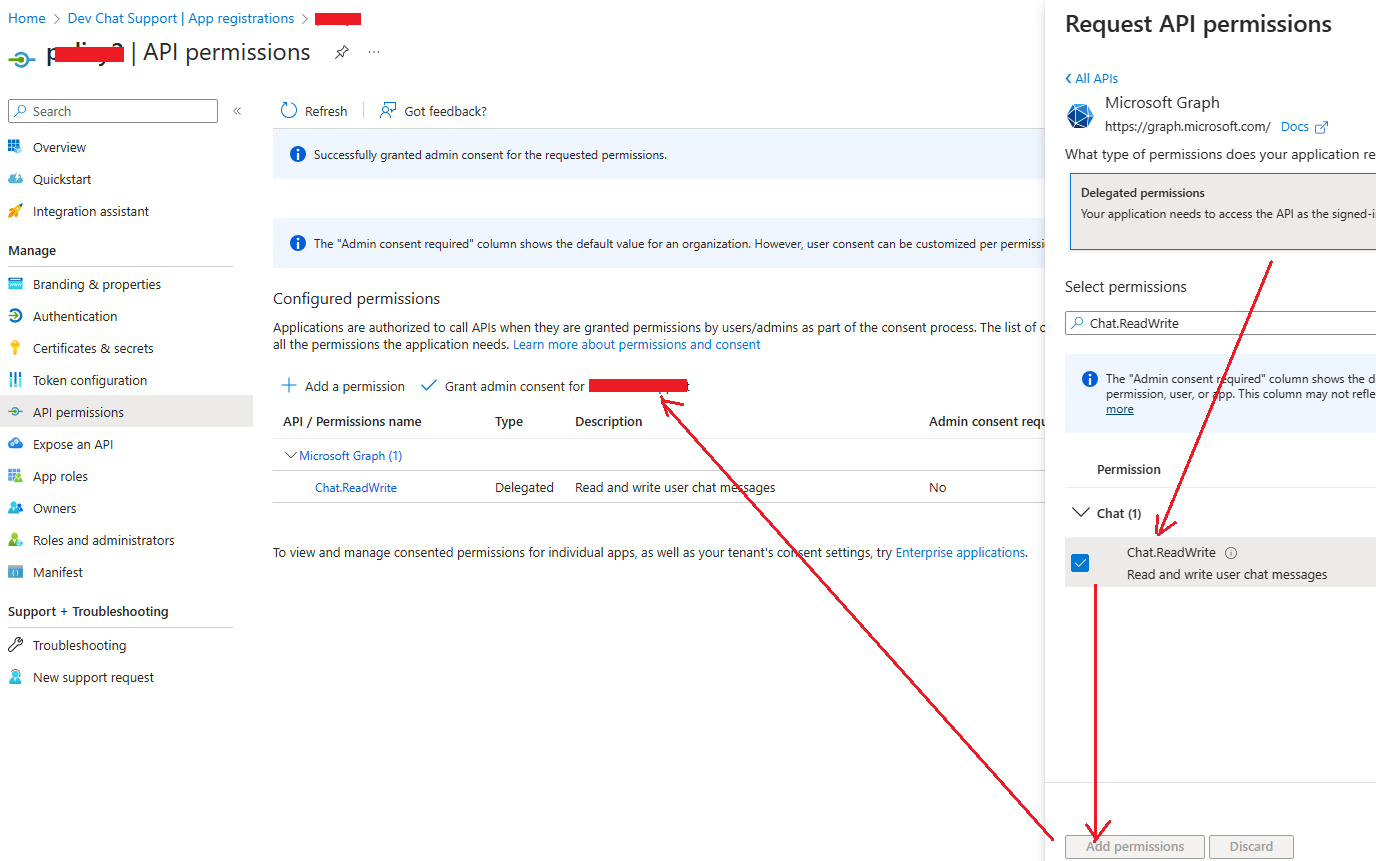Click the Authentication sidebar icon
The height and width of the screenshot is (861, 1376).
(15, 316)
